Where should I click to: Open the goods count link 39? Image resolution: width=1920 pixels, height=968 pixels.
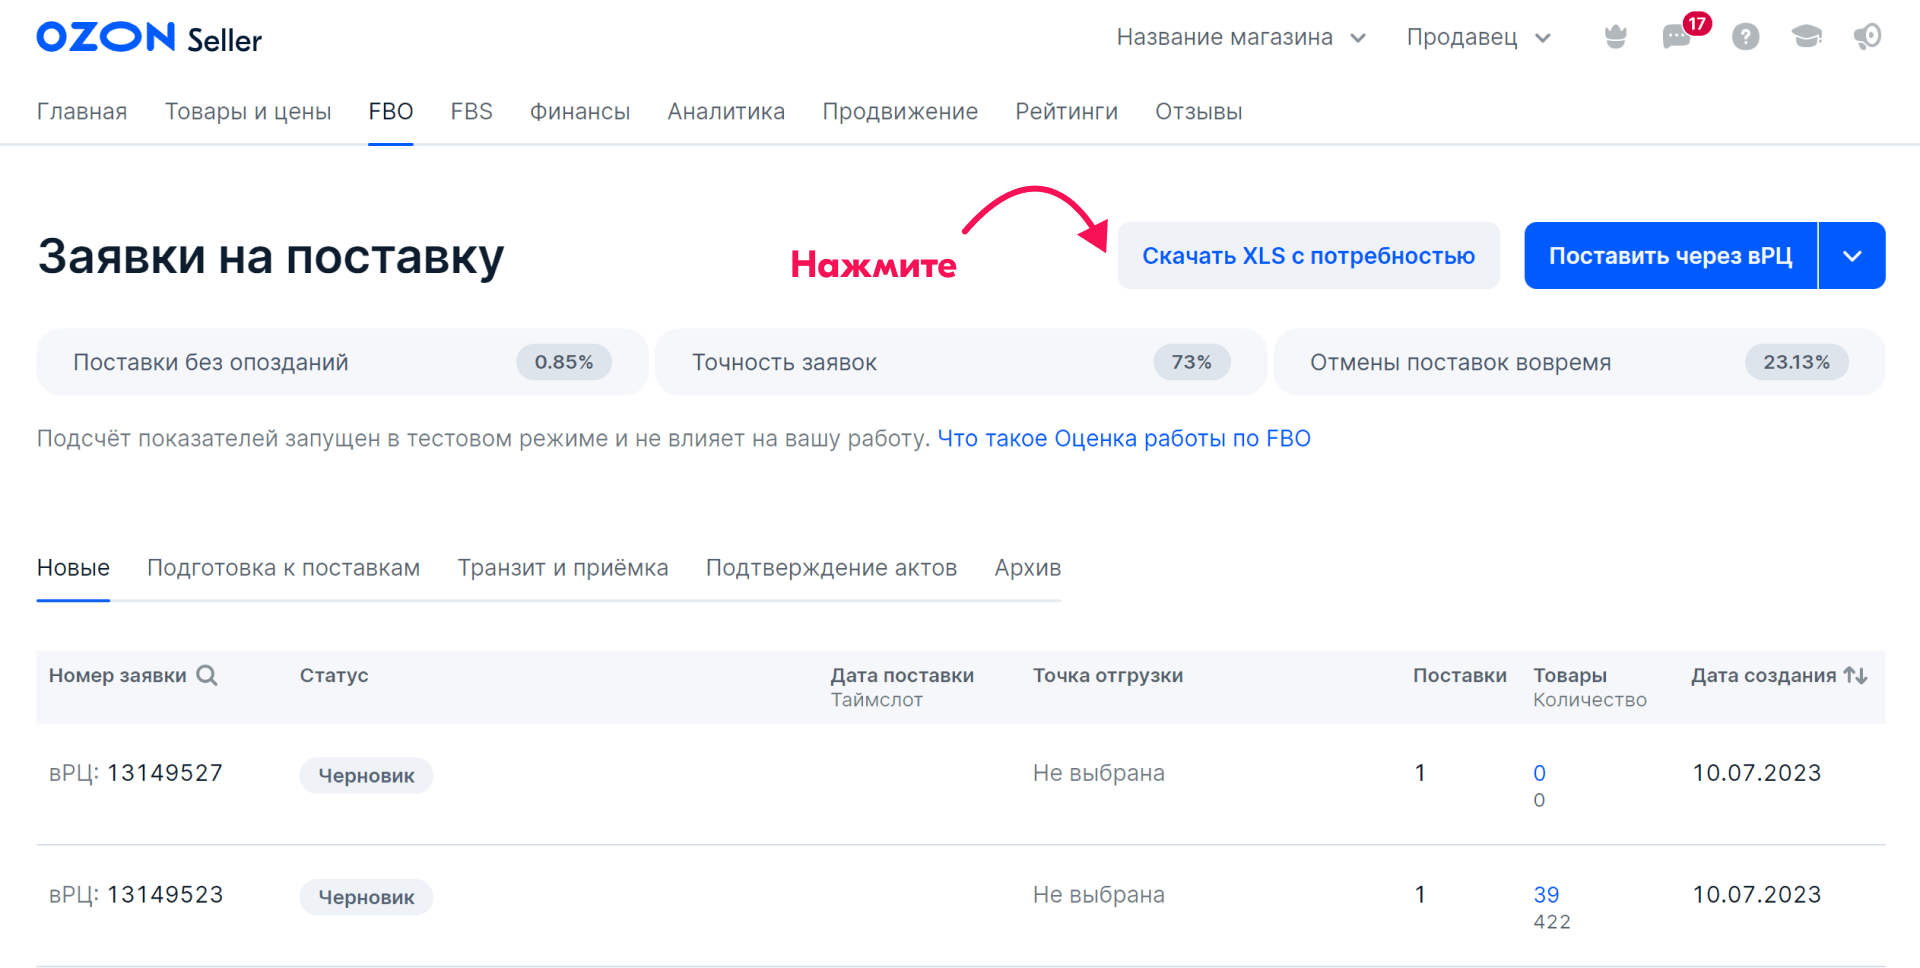pos(1546,895)
